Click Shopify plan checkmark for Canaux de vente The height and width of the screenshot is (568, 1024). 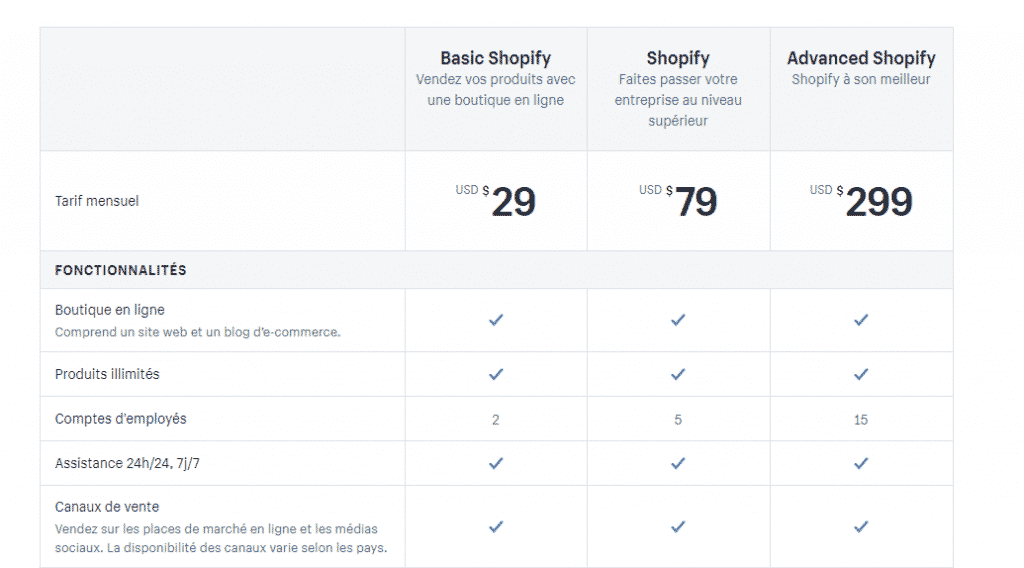coord(678,526)
